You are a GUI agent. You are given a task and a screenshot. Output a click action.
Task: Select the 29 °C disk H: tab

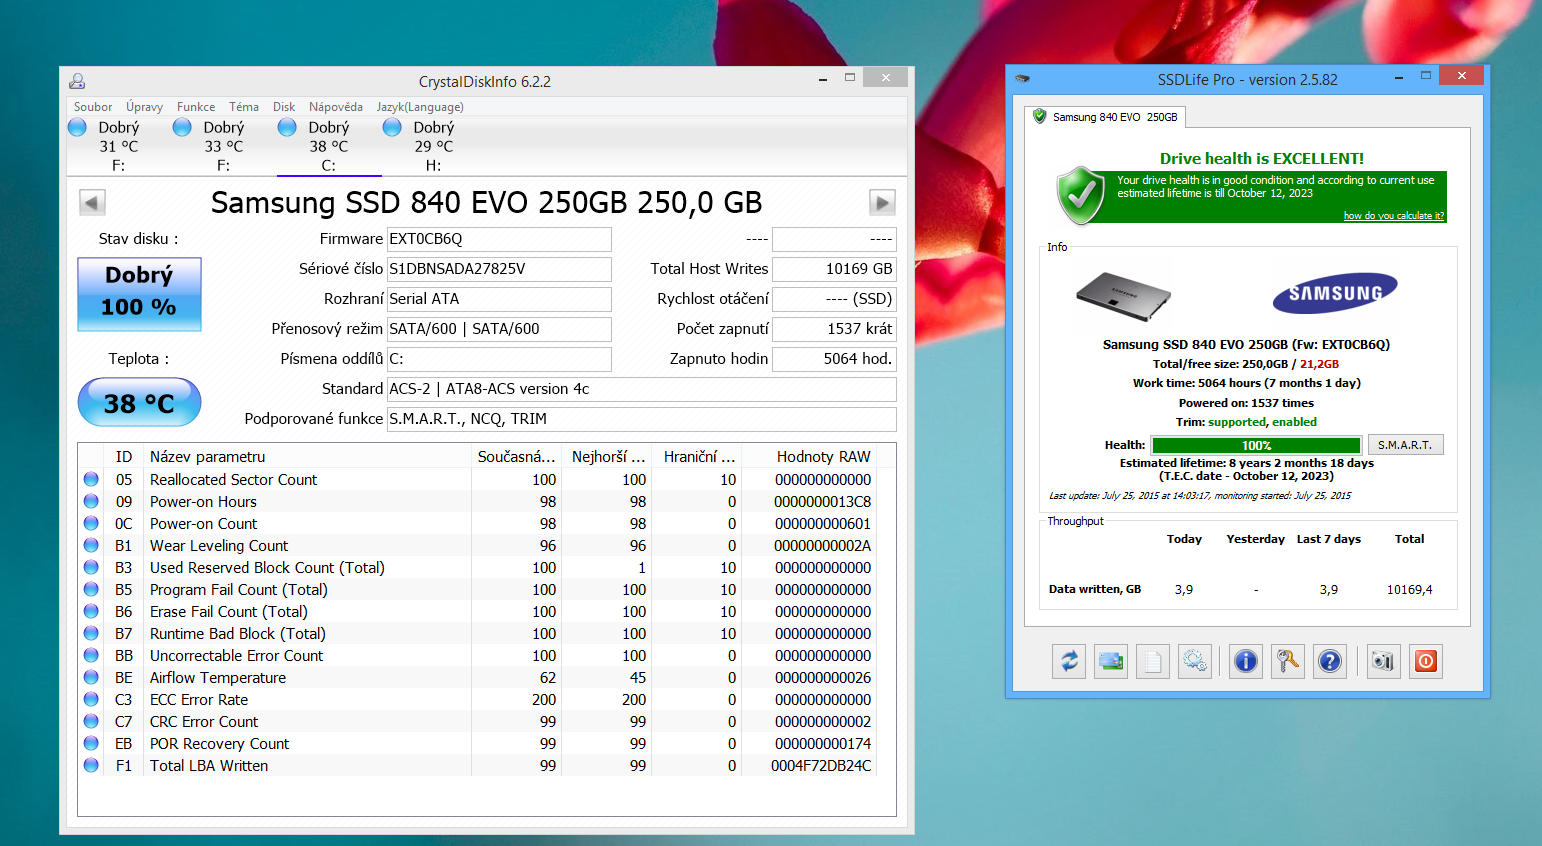433,146
